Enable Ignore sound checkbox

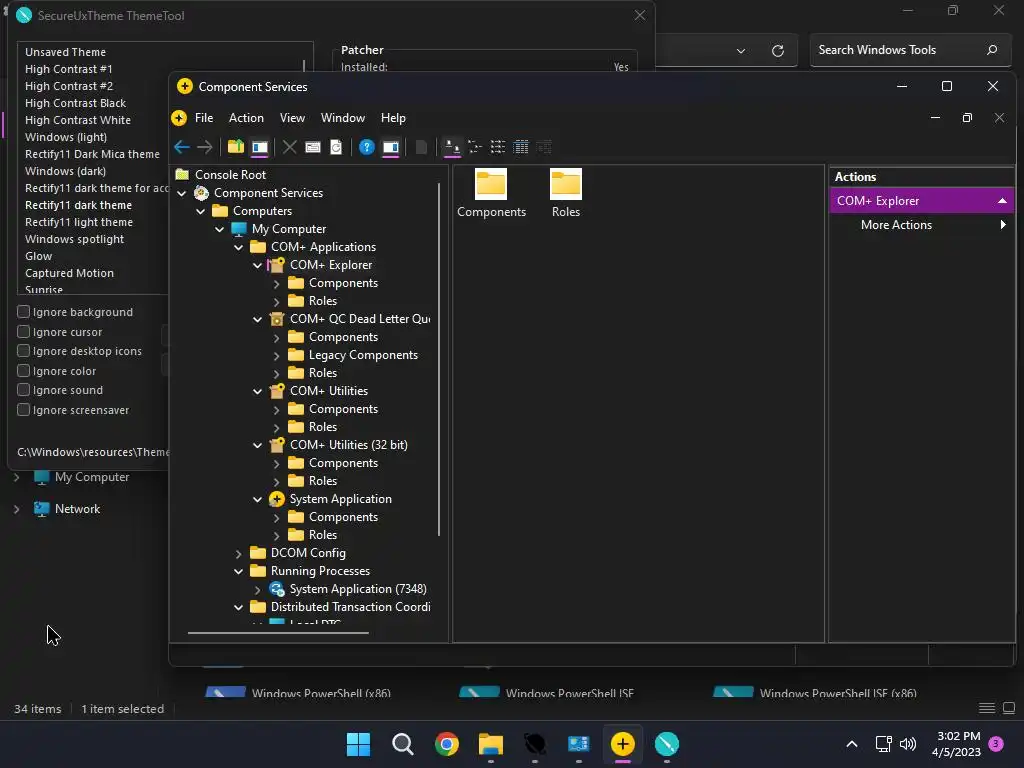coord(24,390)
